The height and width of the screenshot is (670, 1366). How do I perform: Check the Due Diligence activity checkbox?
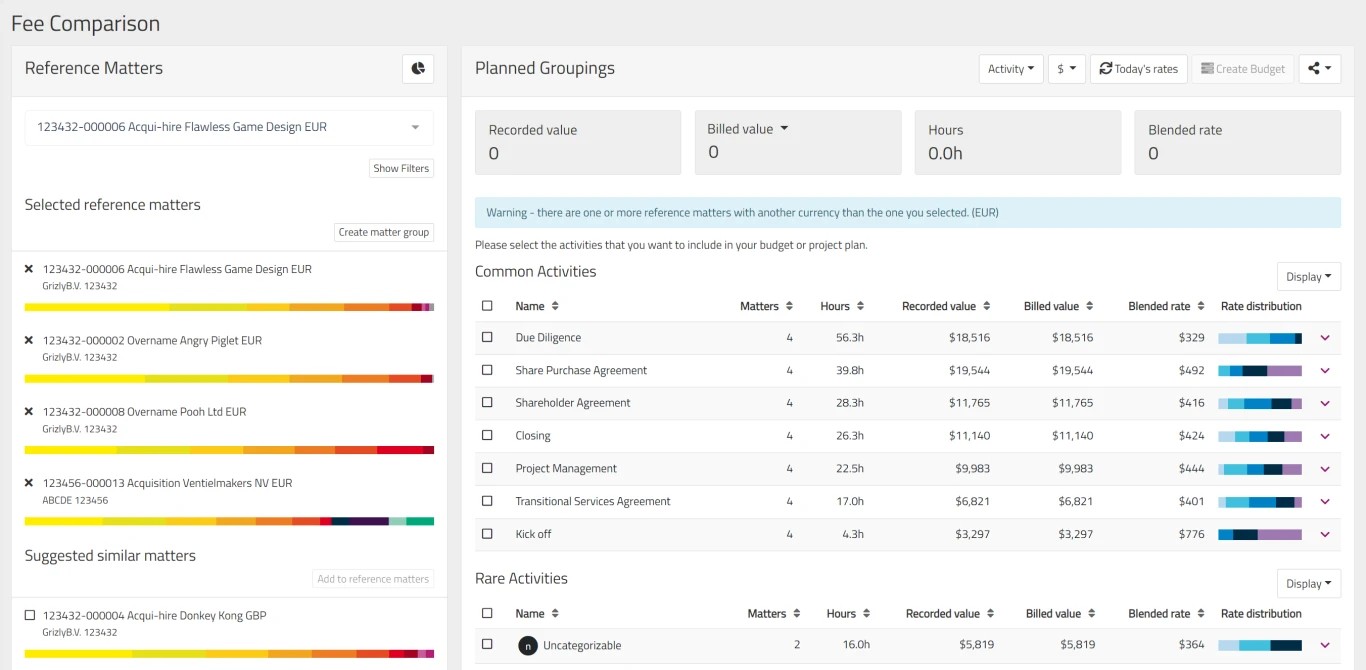coord(487,338)
